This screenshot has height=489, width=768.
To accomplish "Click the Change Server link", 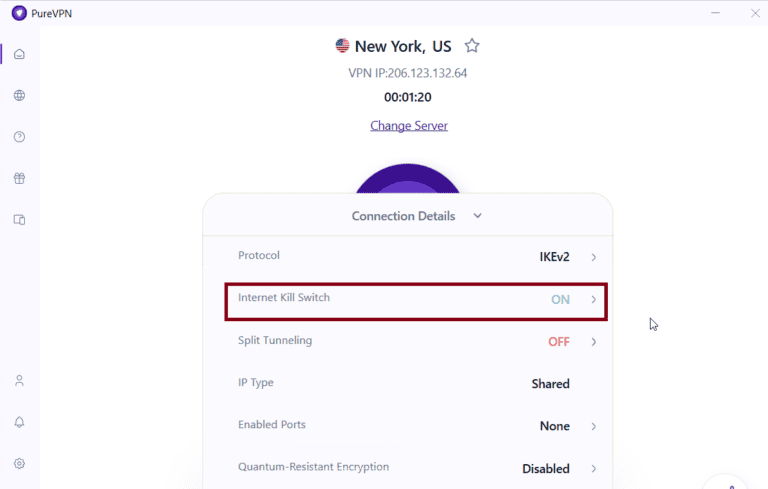I will [409, 126].
